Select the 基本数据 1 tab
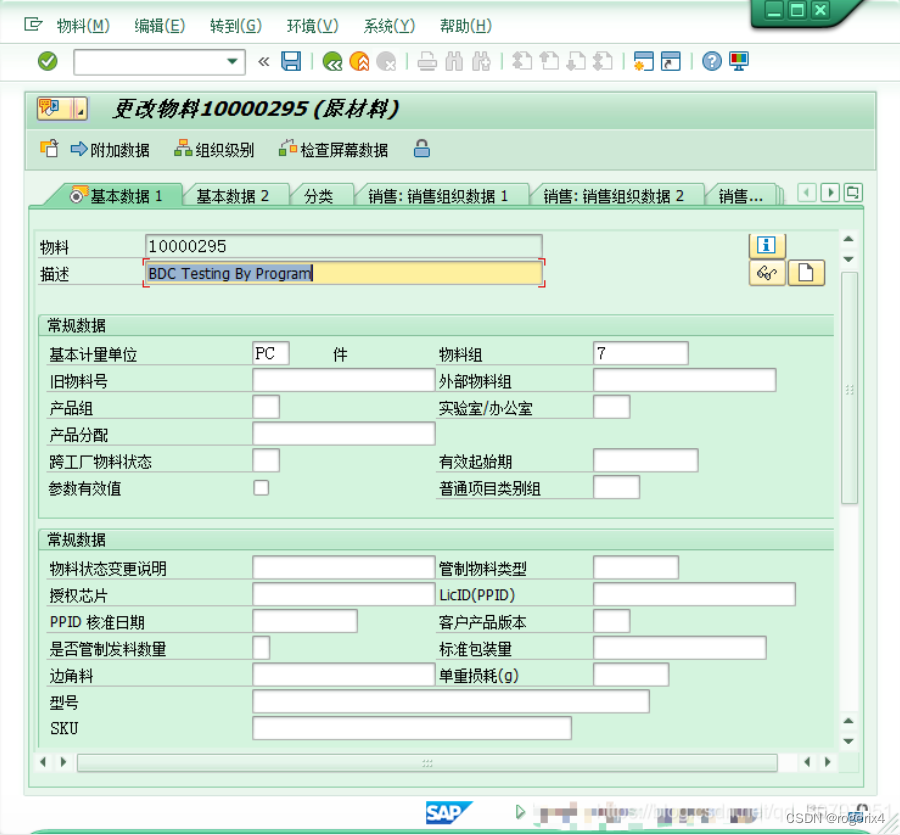Viewport: 900px width, 835px height. [x=118, y=196]
